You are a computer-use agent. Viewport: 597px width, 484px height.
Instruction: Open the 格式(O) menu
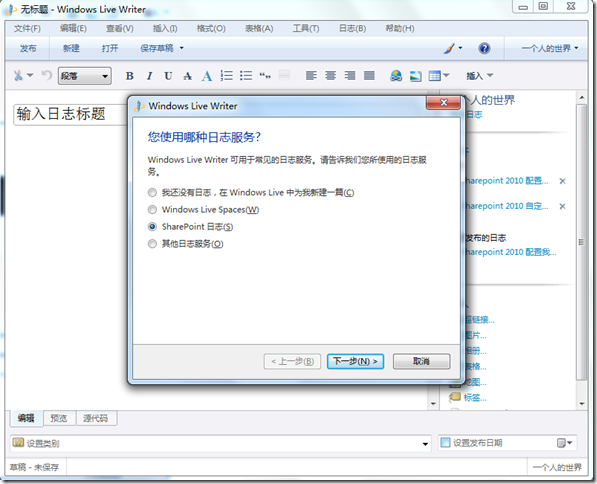[211, 29]
